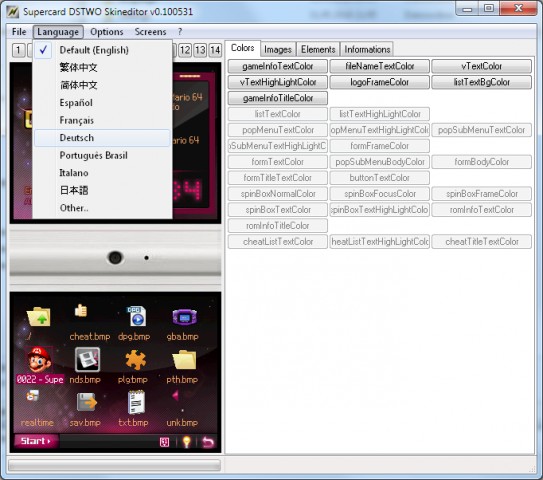Switch to screen 14 button
Screen dimensions: 543x480
(x=215, y=50)
